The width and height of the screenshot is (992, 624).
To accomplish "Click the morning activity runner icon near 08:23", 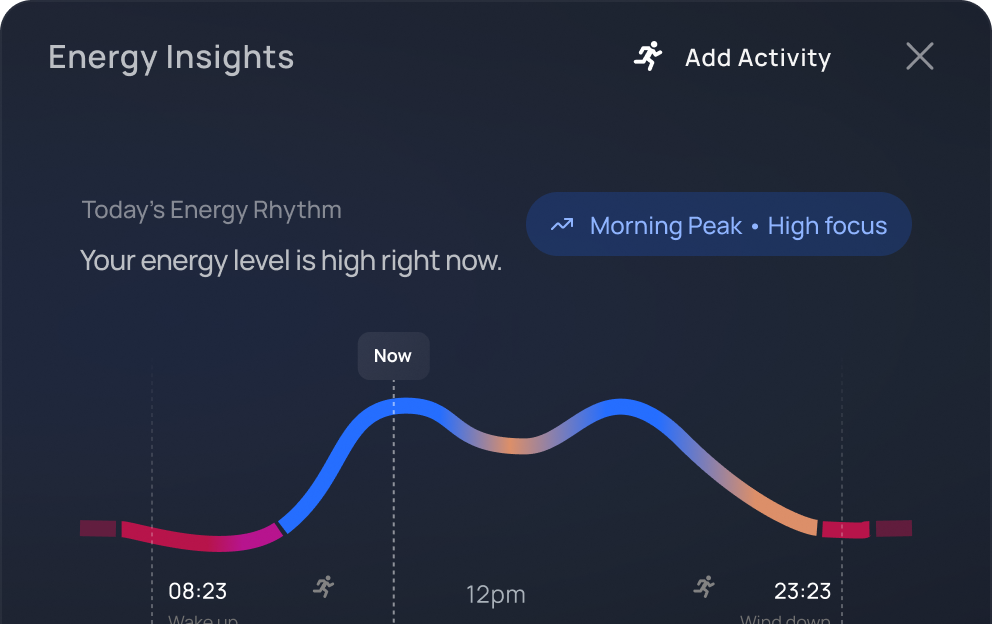I will (323, 586).
